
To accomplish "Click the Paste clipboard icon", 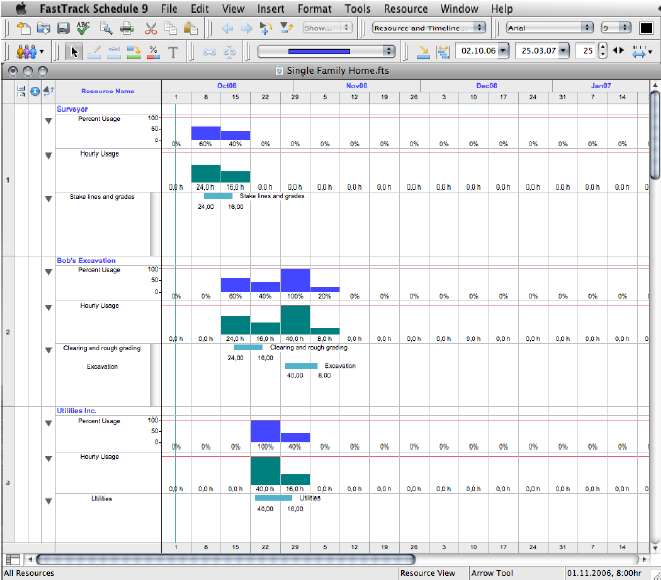I will [191, 28].
